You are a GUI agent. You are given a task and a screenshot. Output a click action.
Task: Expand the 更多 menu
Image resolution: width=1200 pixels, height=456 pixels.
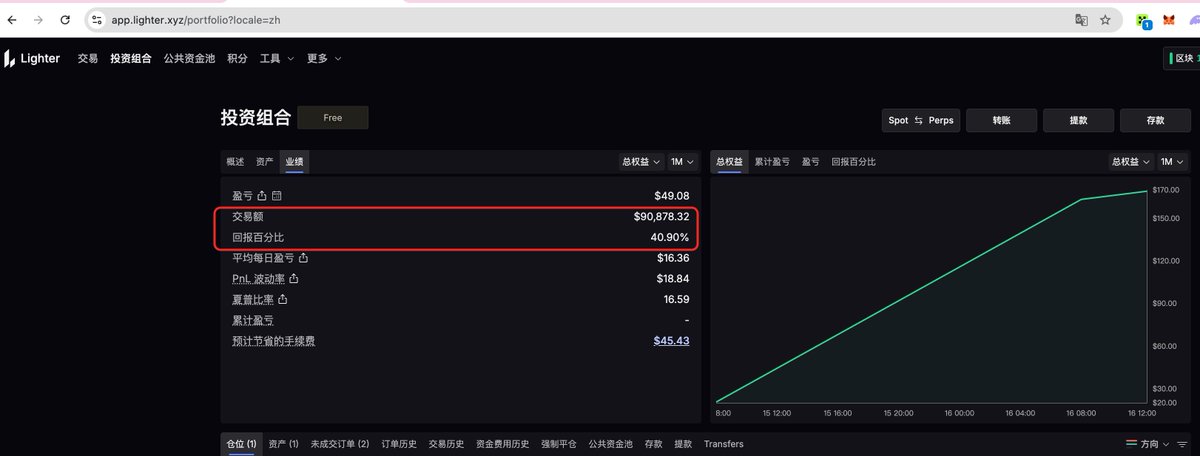(x=324, y=59)
